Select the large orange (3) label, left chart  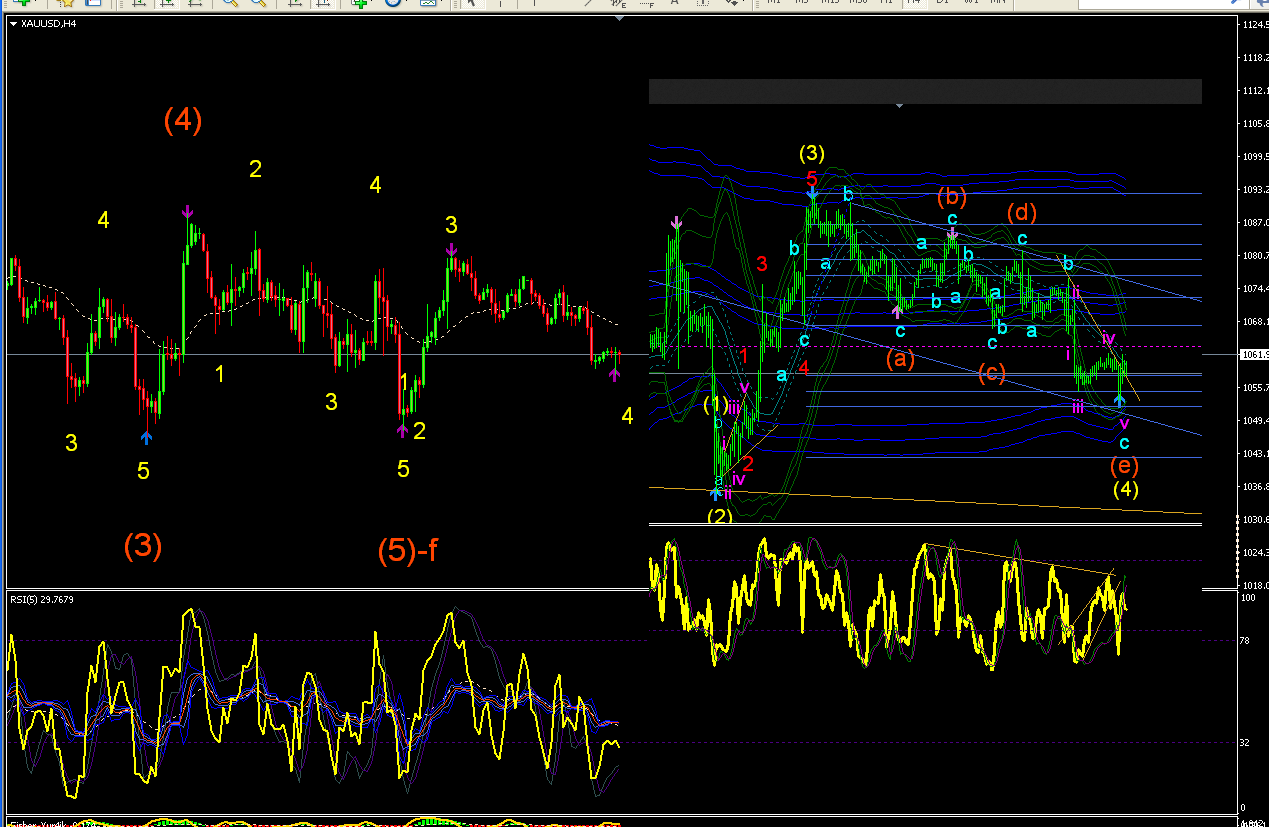coord(143,546)
